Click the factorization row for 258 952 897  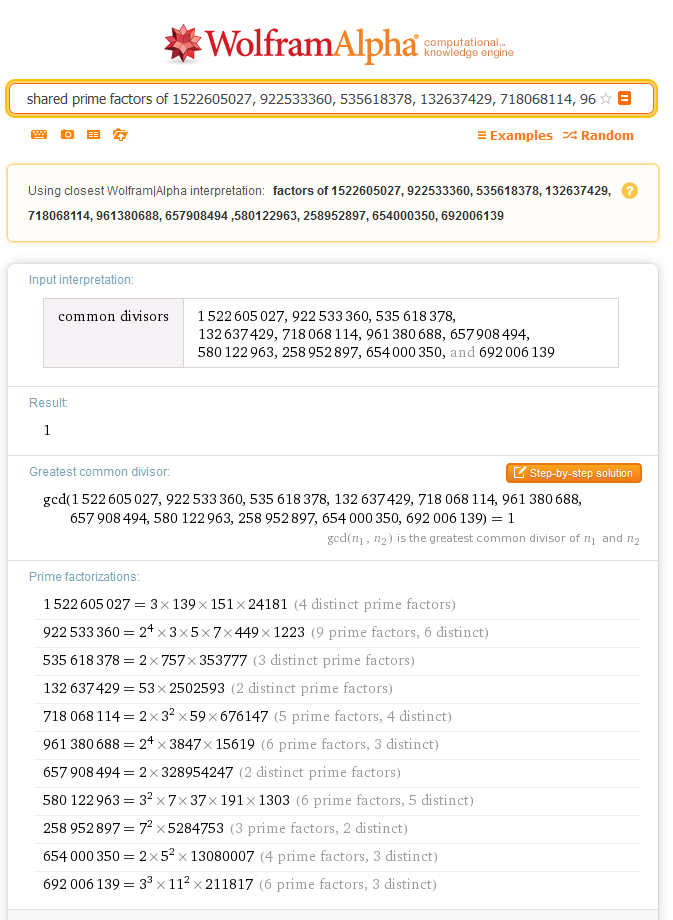(x=337, y=828)
